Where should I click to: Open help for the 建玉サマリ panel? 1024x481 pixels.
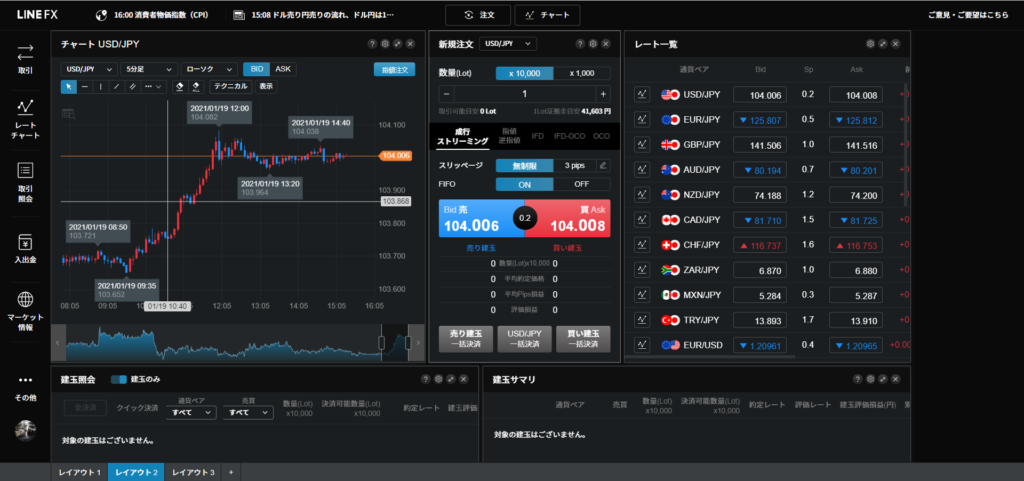(857, 379)
